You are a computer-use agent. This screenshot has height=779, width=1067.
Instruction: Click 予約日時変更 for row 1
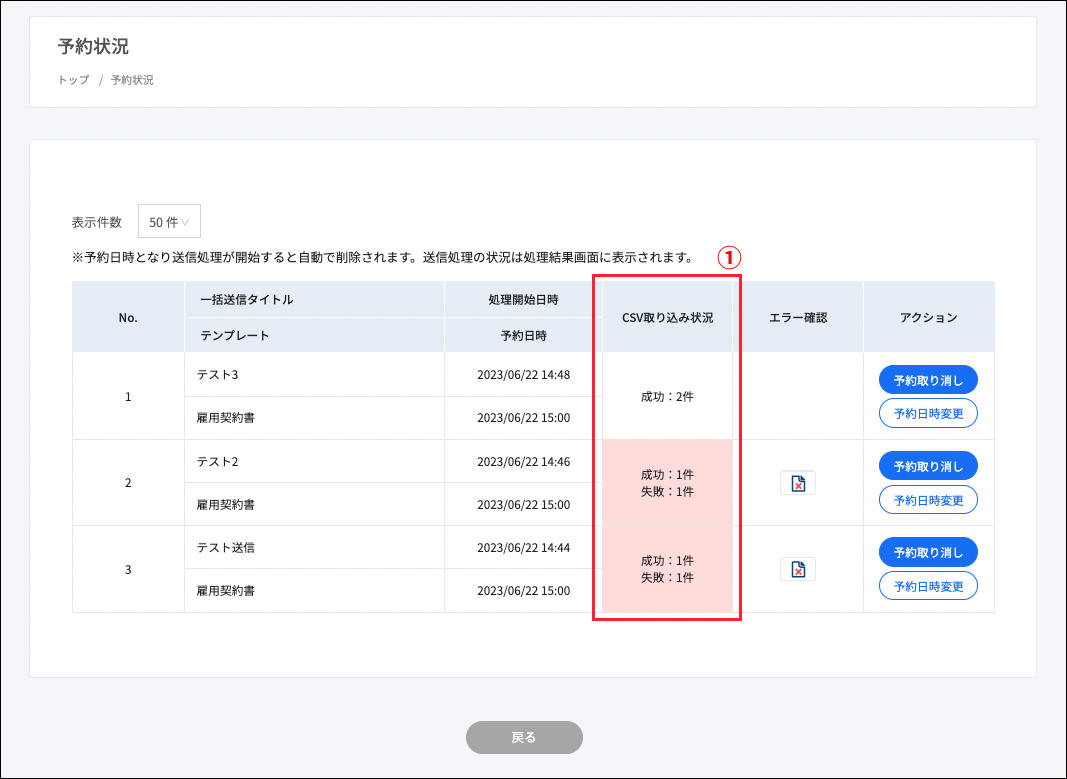(x=927, y=413)
